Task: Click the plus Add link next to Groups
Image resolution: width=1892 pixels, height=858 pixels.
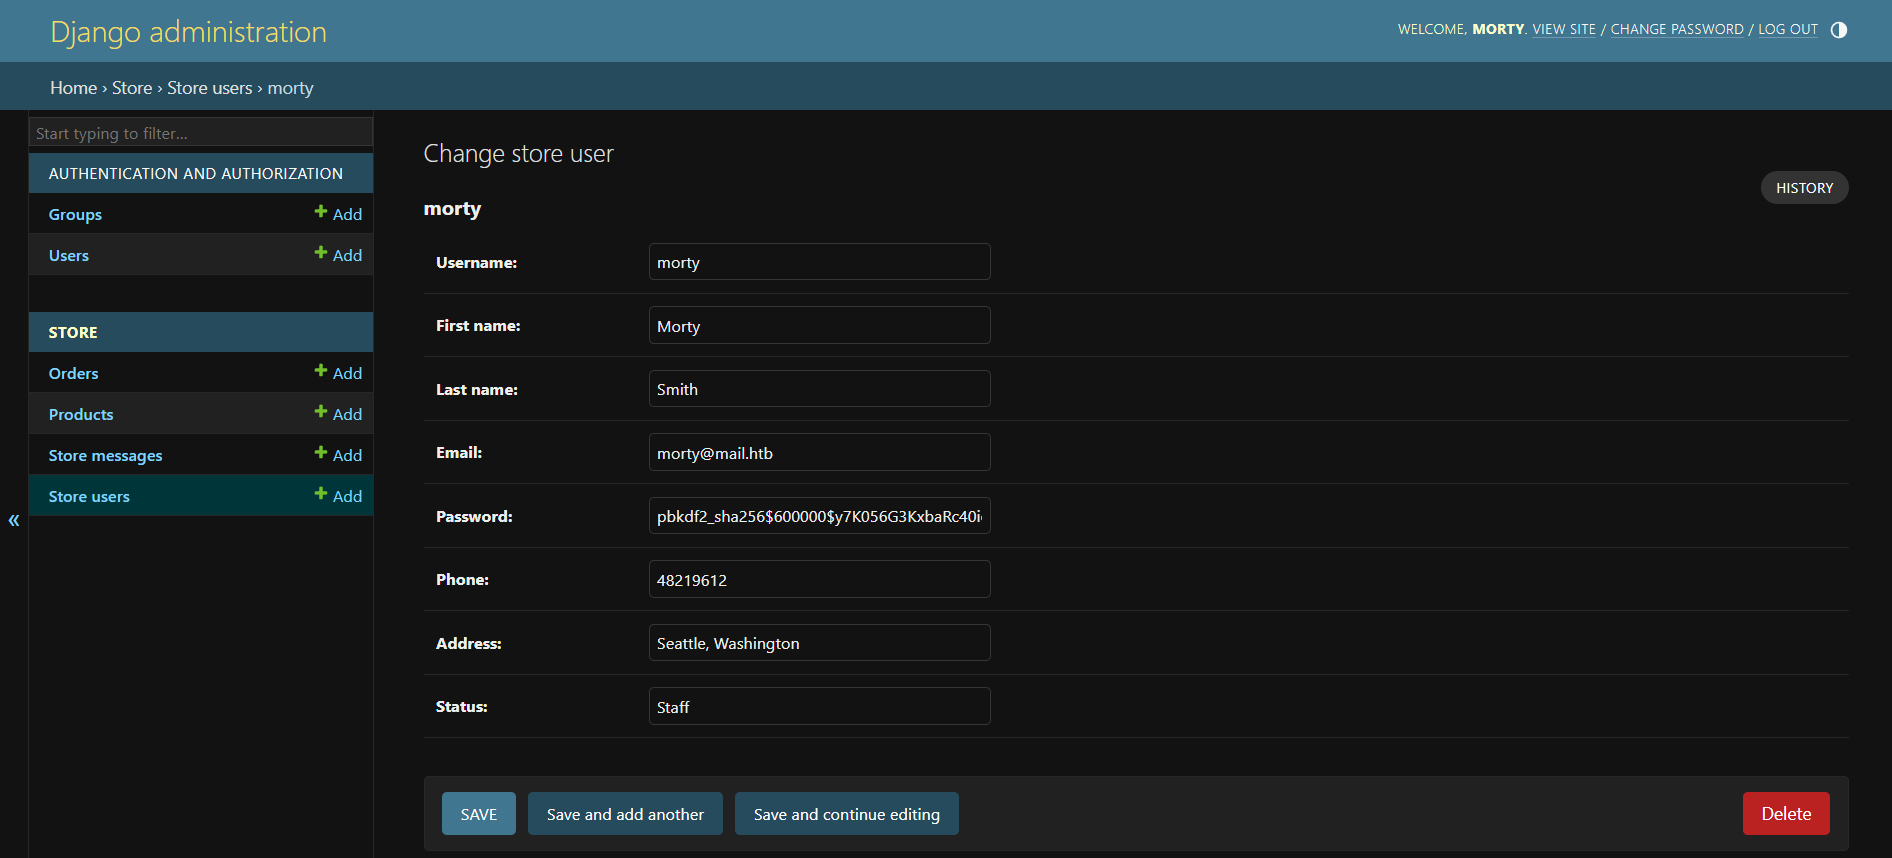Action: 338,214
